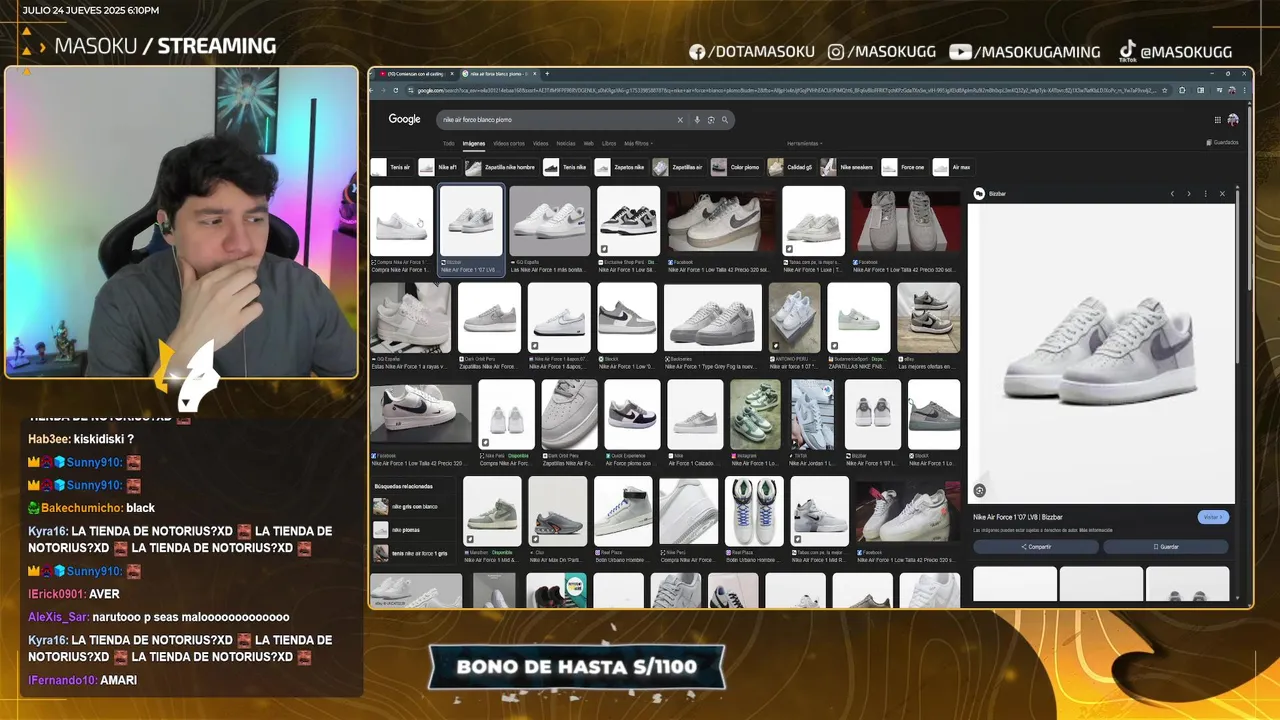Viewport: 1280px width, 720px height.
Task: Click the Visitar button
Action: click(1212, 517)
